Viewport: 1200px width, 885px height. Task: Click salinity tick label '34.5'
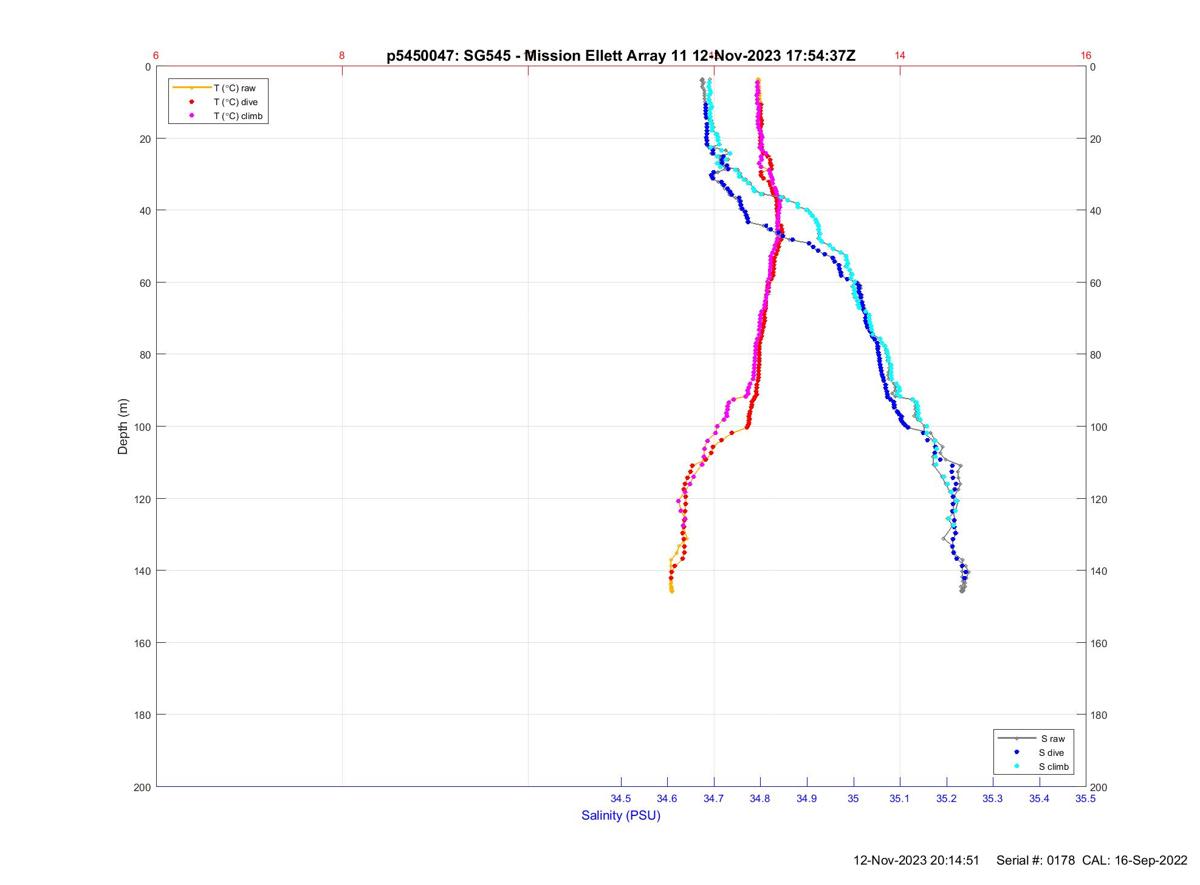point(621,798)
